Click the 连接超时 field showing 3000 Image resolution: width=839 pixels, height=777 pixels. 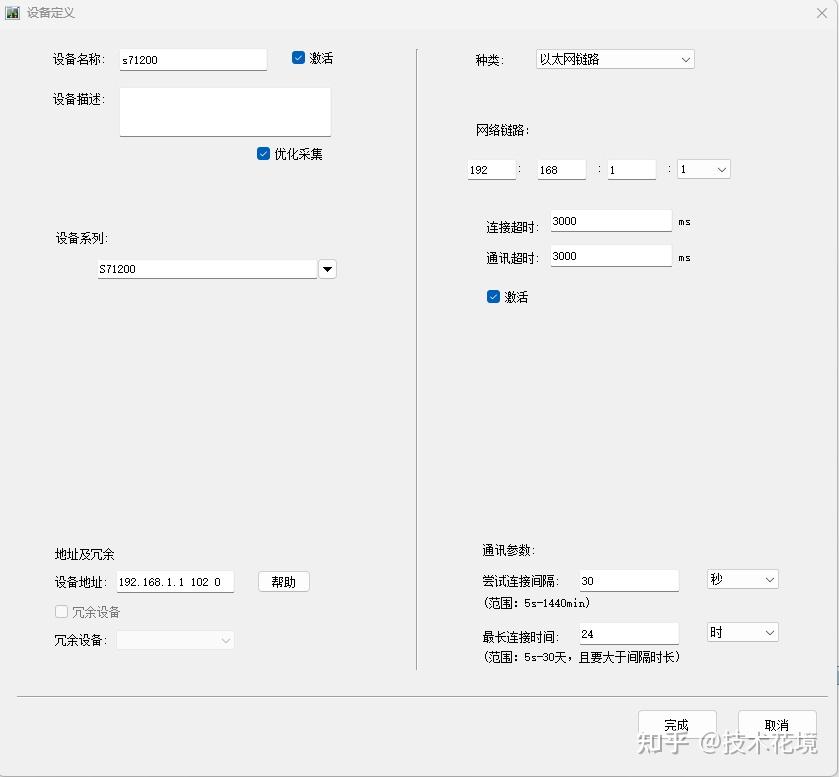tap(610, 220)
